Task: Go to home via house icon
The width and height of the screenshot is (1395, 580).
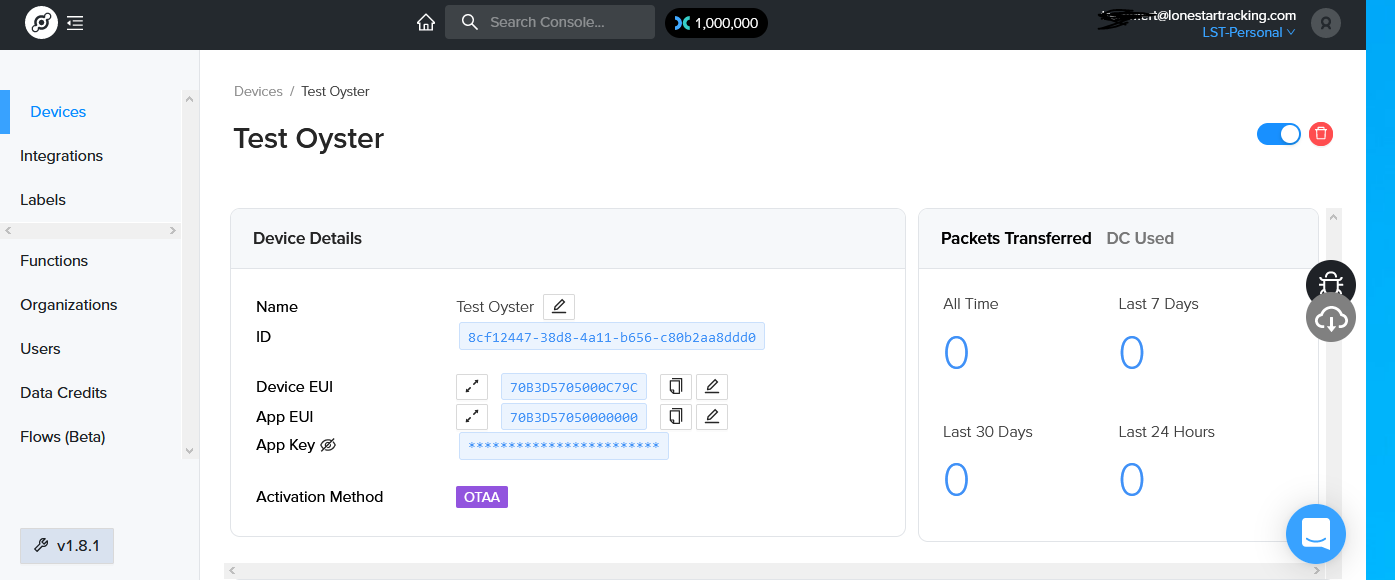Action: coord(426,22)
